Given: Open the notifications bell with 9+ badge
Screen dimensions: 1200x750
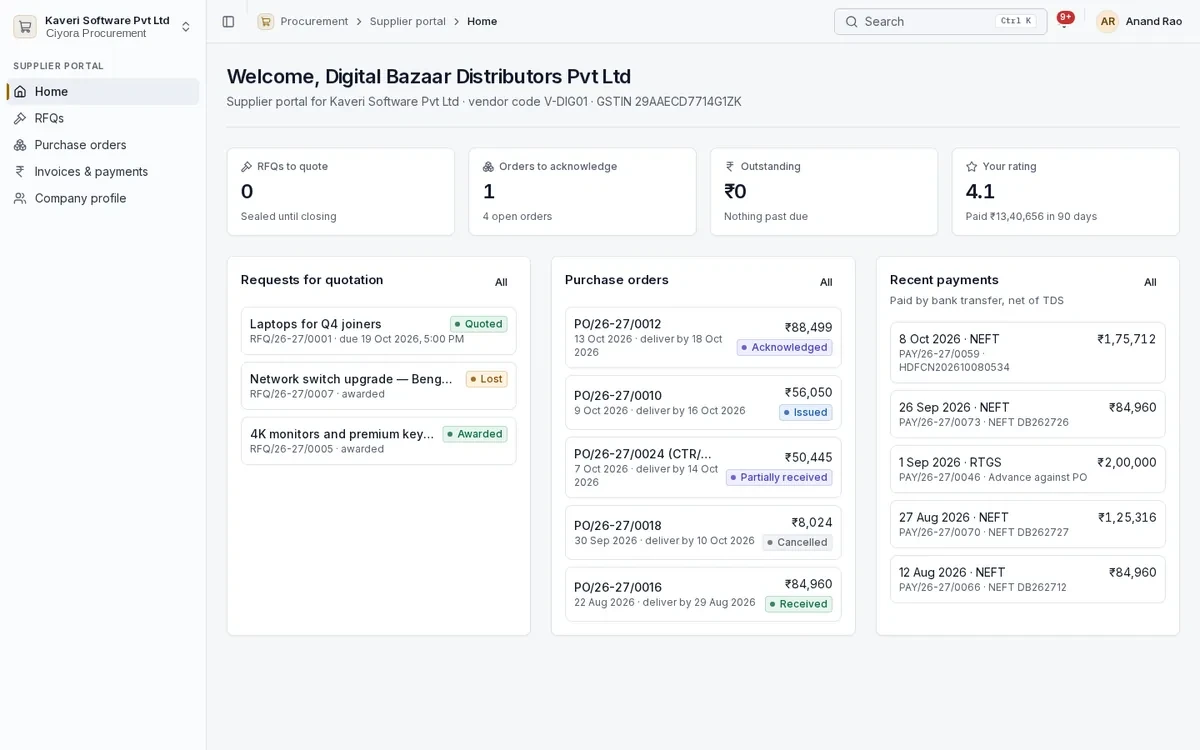Looking at the screenshot, I should 1064,21.
